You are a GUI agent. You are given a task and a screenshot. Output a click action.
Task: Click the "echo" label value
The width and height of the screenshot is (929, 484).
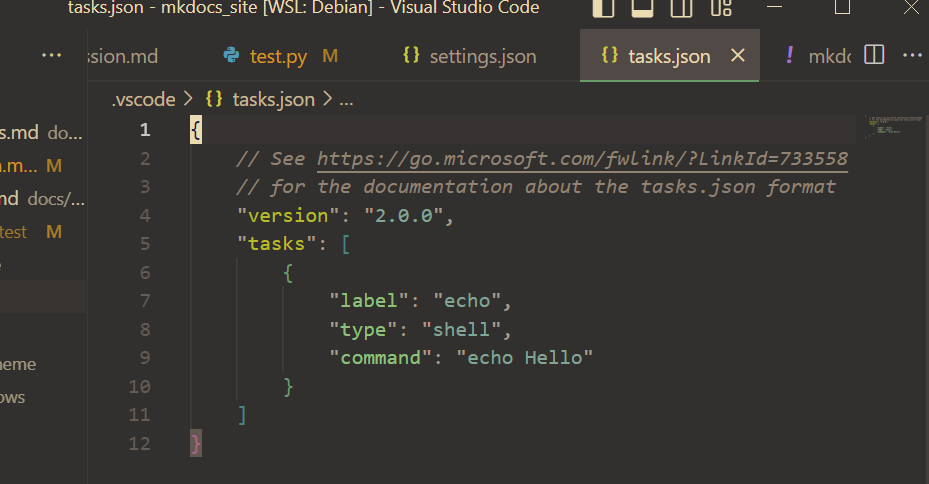467,301
